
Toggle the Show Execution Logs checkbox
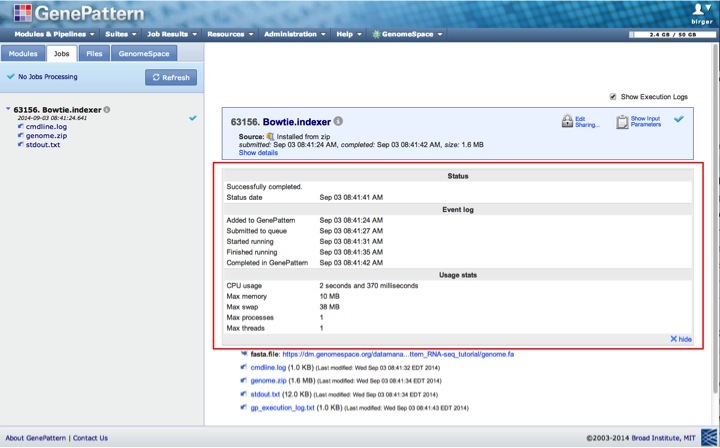[613, 96]
